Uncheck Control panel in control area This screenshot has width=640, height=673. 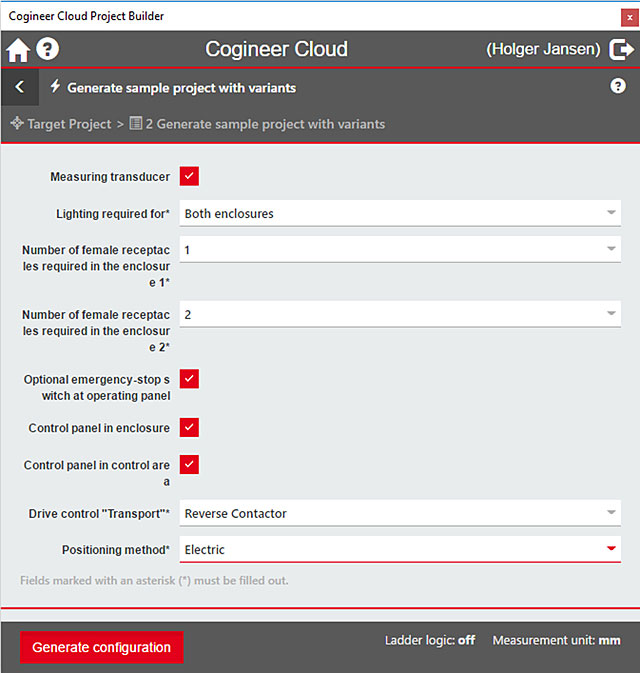pos(189,464)
